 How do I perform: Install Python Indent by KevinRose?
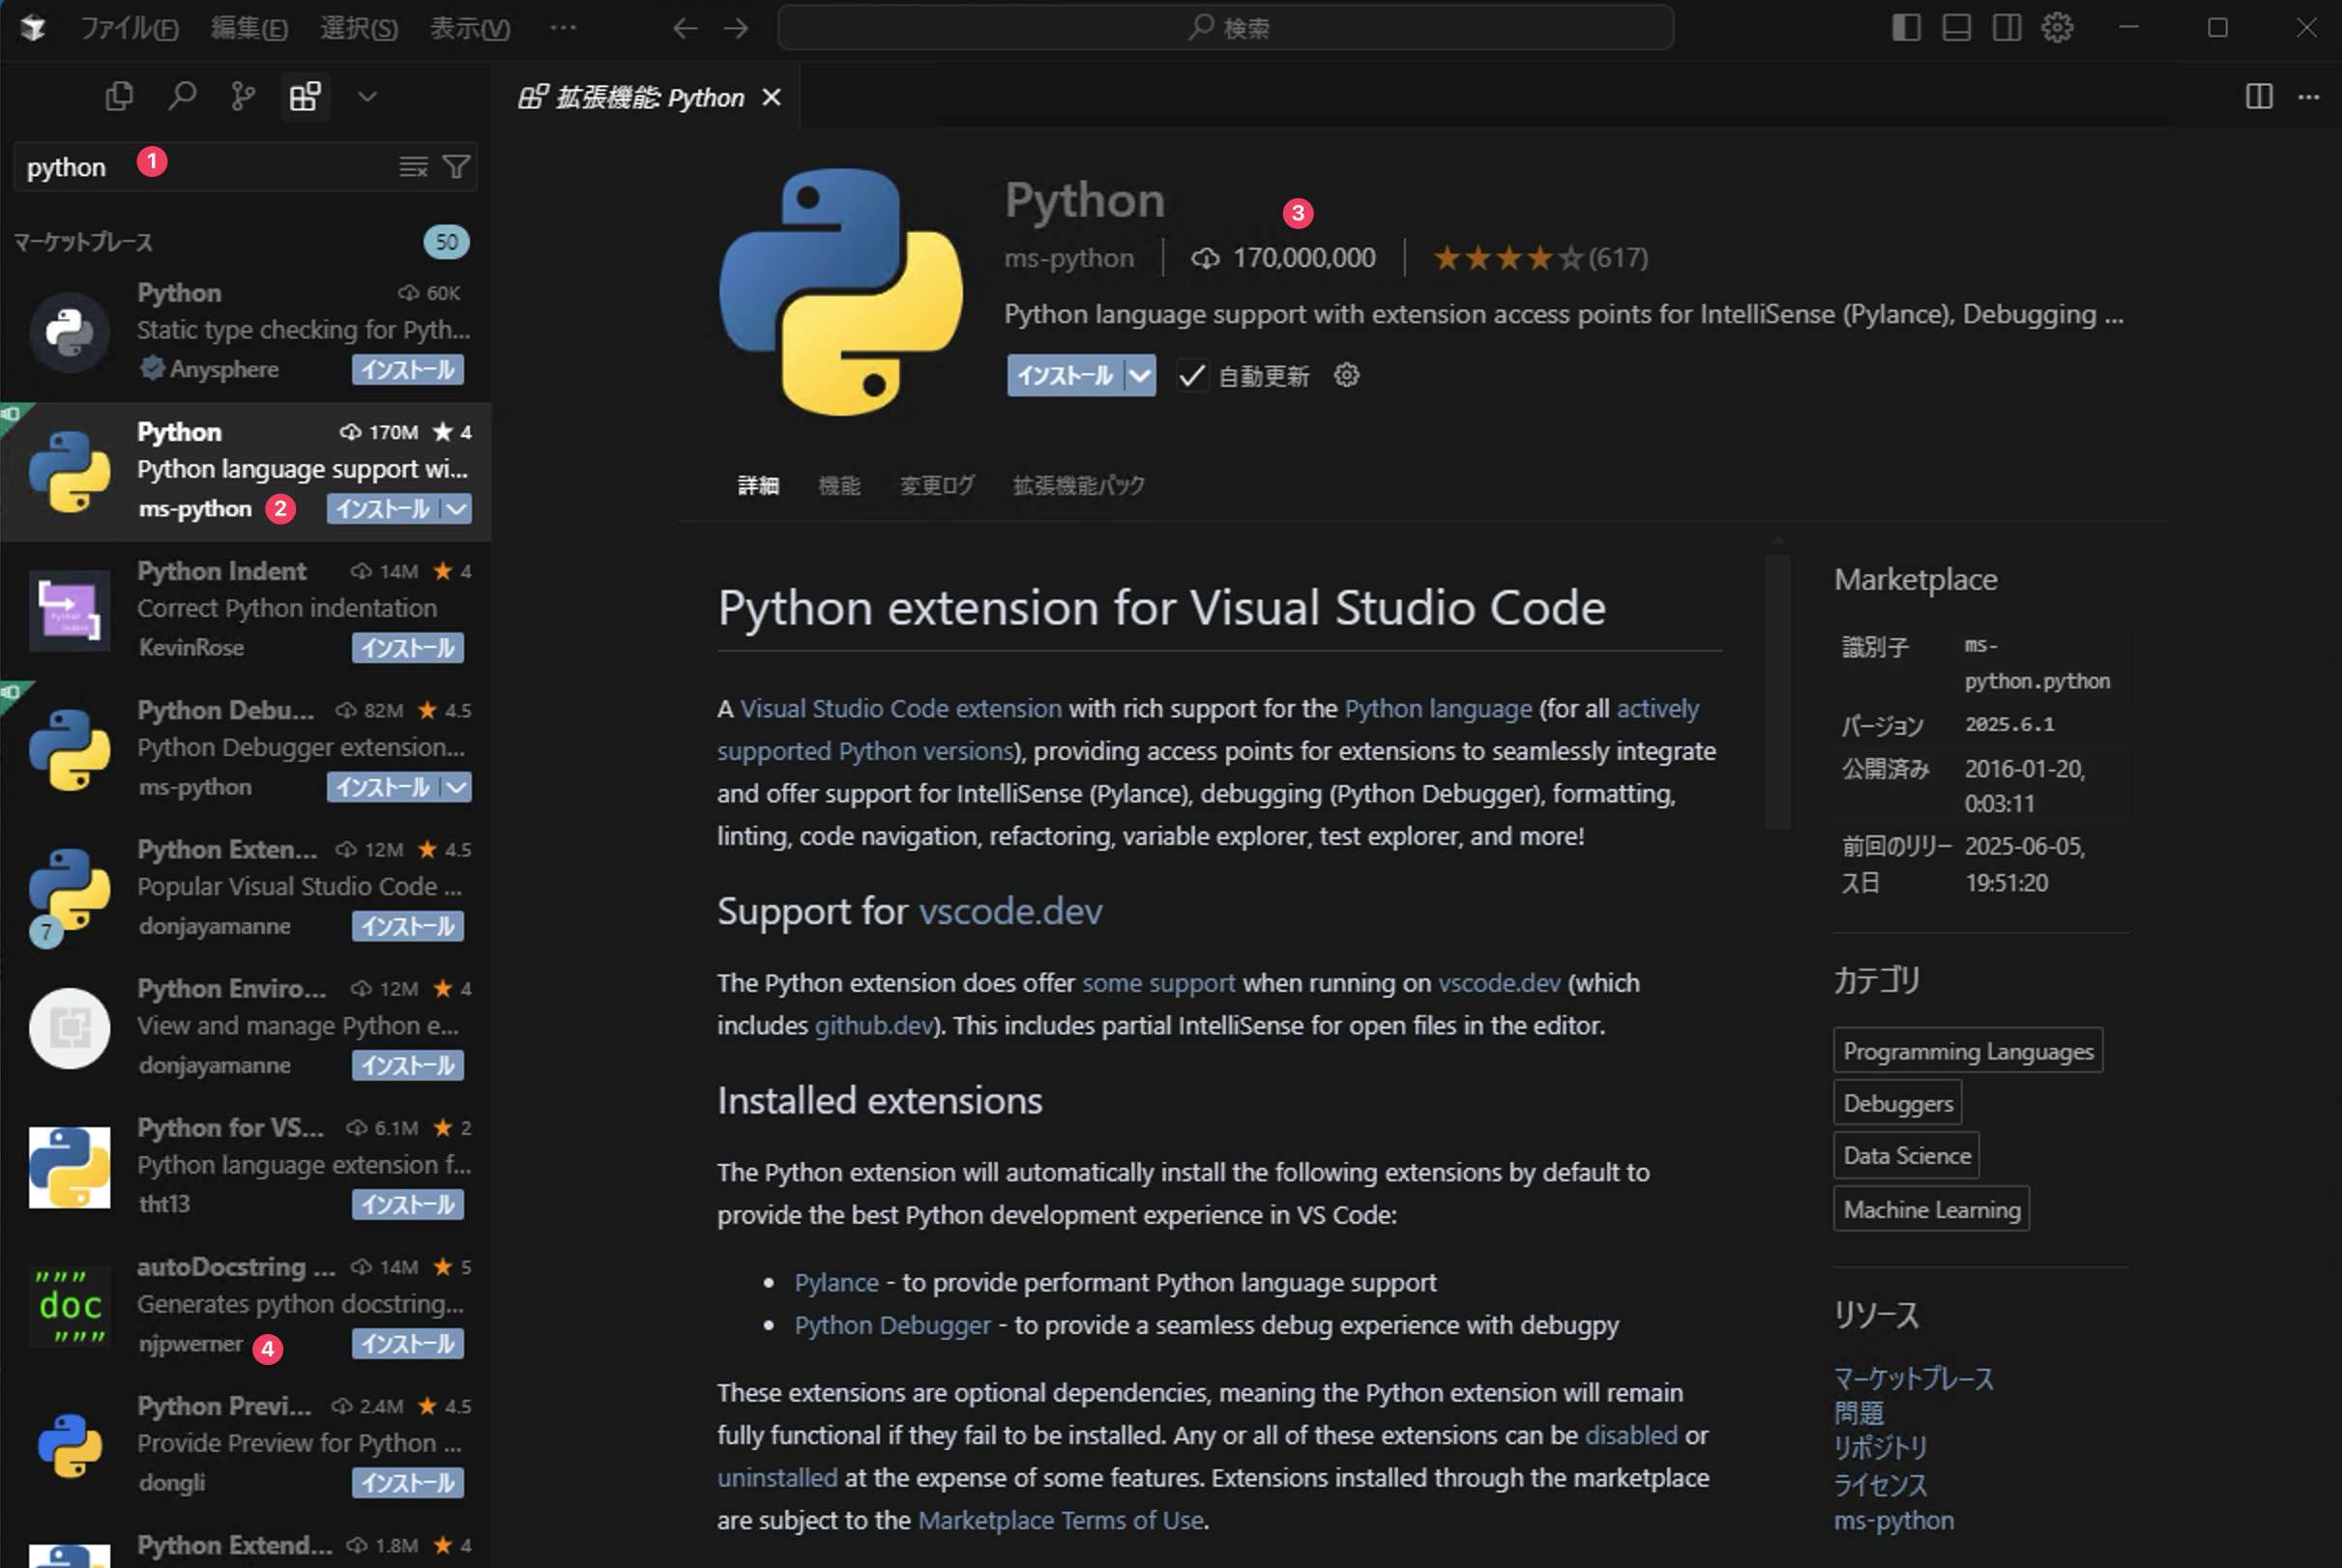[x=408, y=648]
